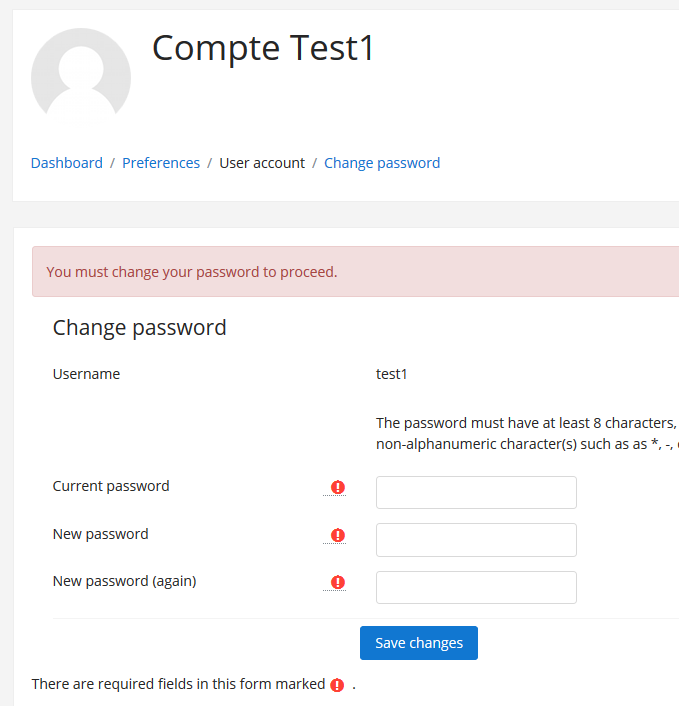Click the default user avatar picture
679x706 pixels.
81,77
